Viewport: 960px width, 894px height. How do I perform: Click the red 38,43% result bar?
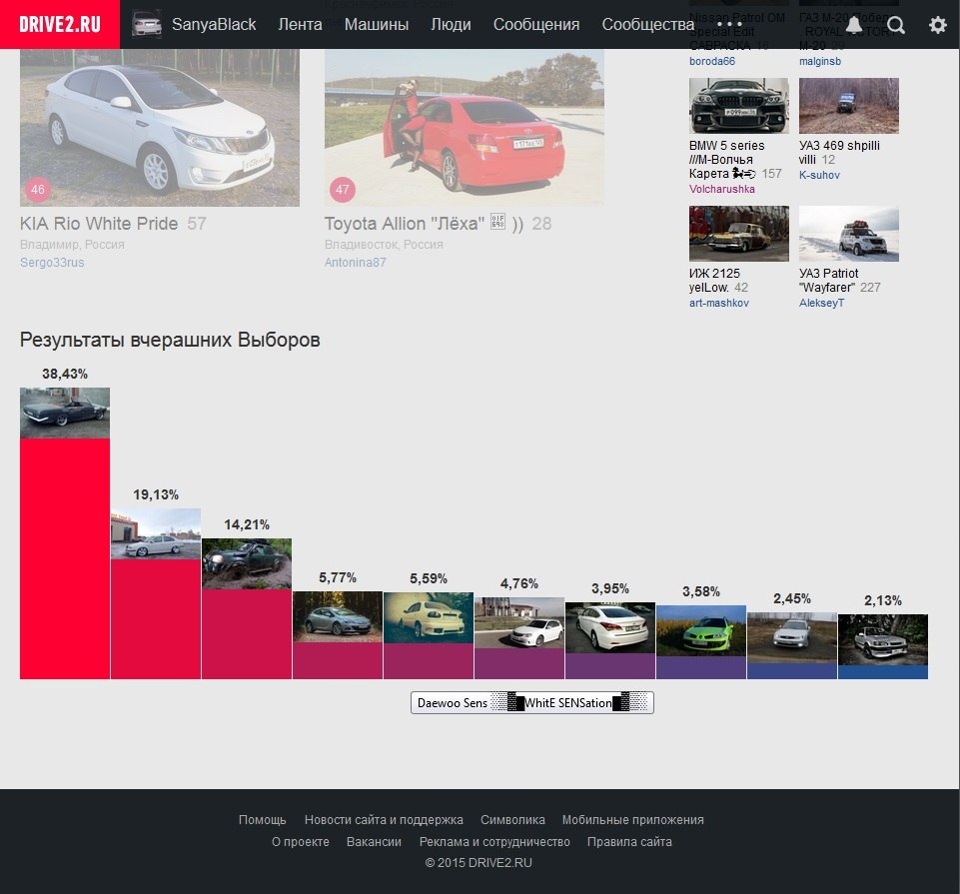[x=65, y=558]
